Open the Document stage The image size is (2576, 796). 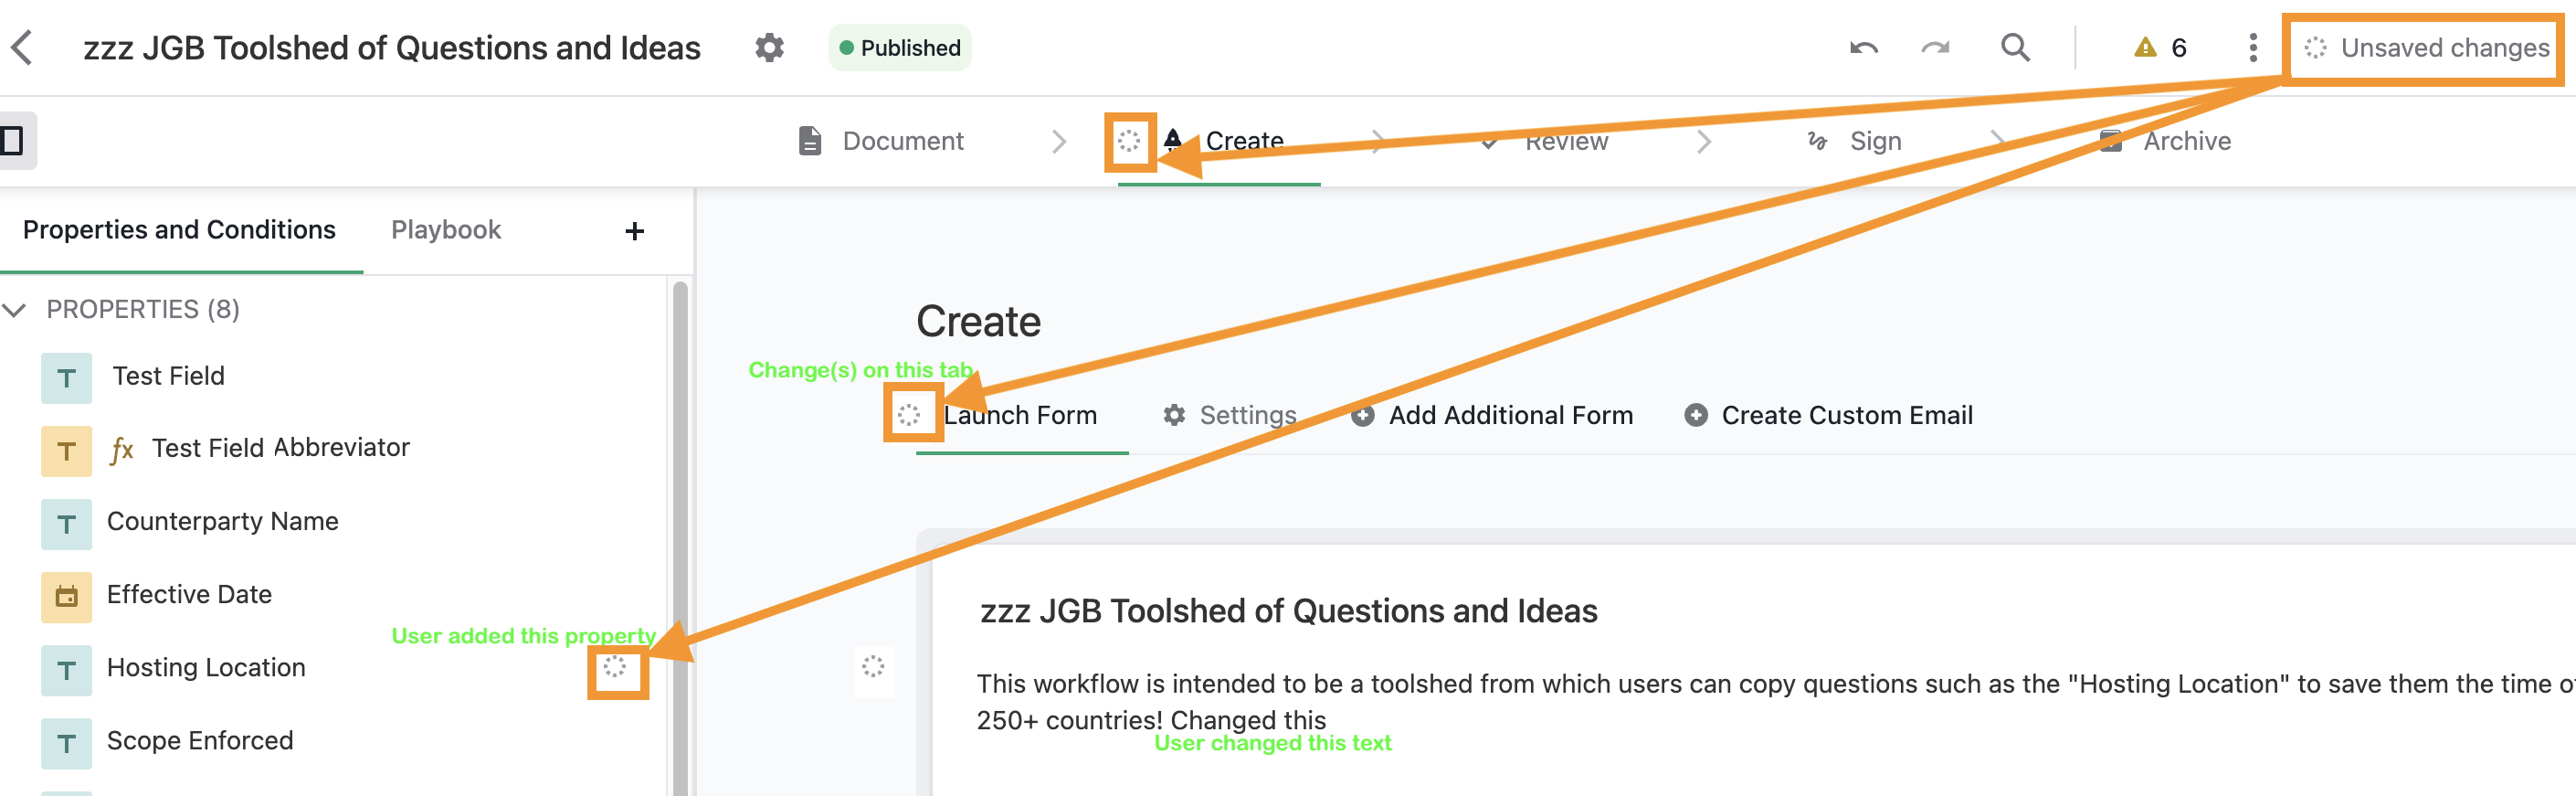[881, 141]
